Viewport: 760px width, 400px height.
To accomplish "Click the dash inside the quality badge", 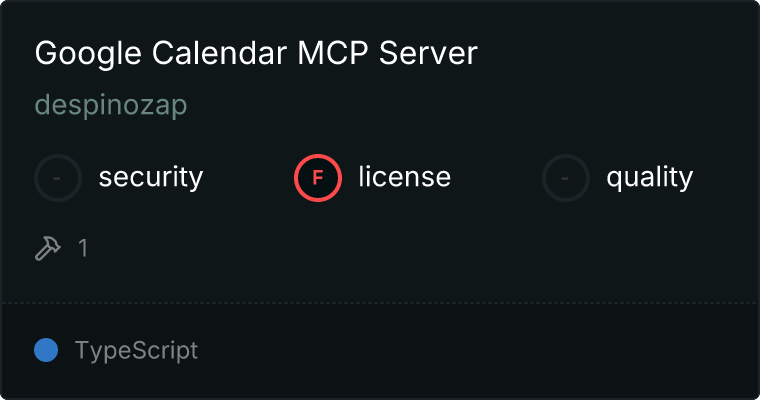I will pyautogui.click(x=565, y=178).
